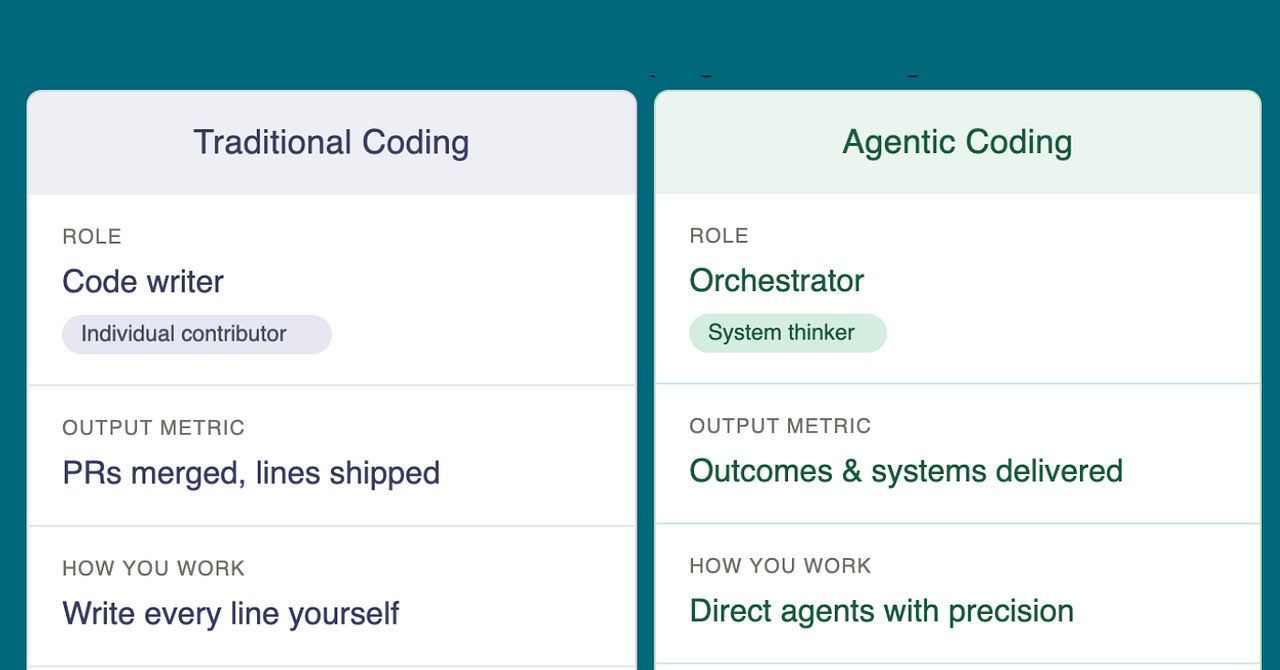Click Write every line yourself text
1280x670 pixels.
231,613
